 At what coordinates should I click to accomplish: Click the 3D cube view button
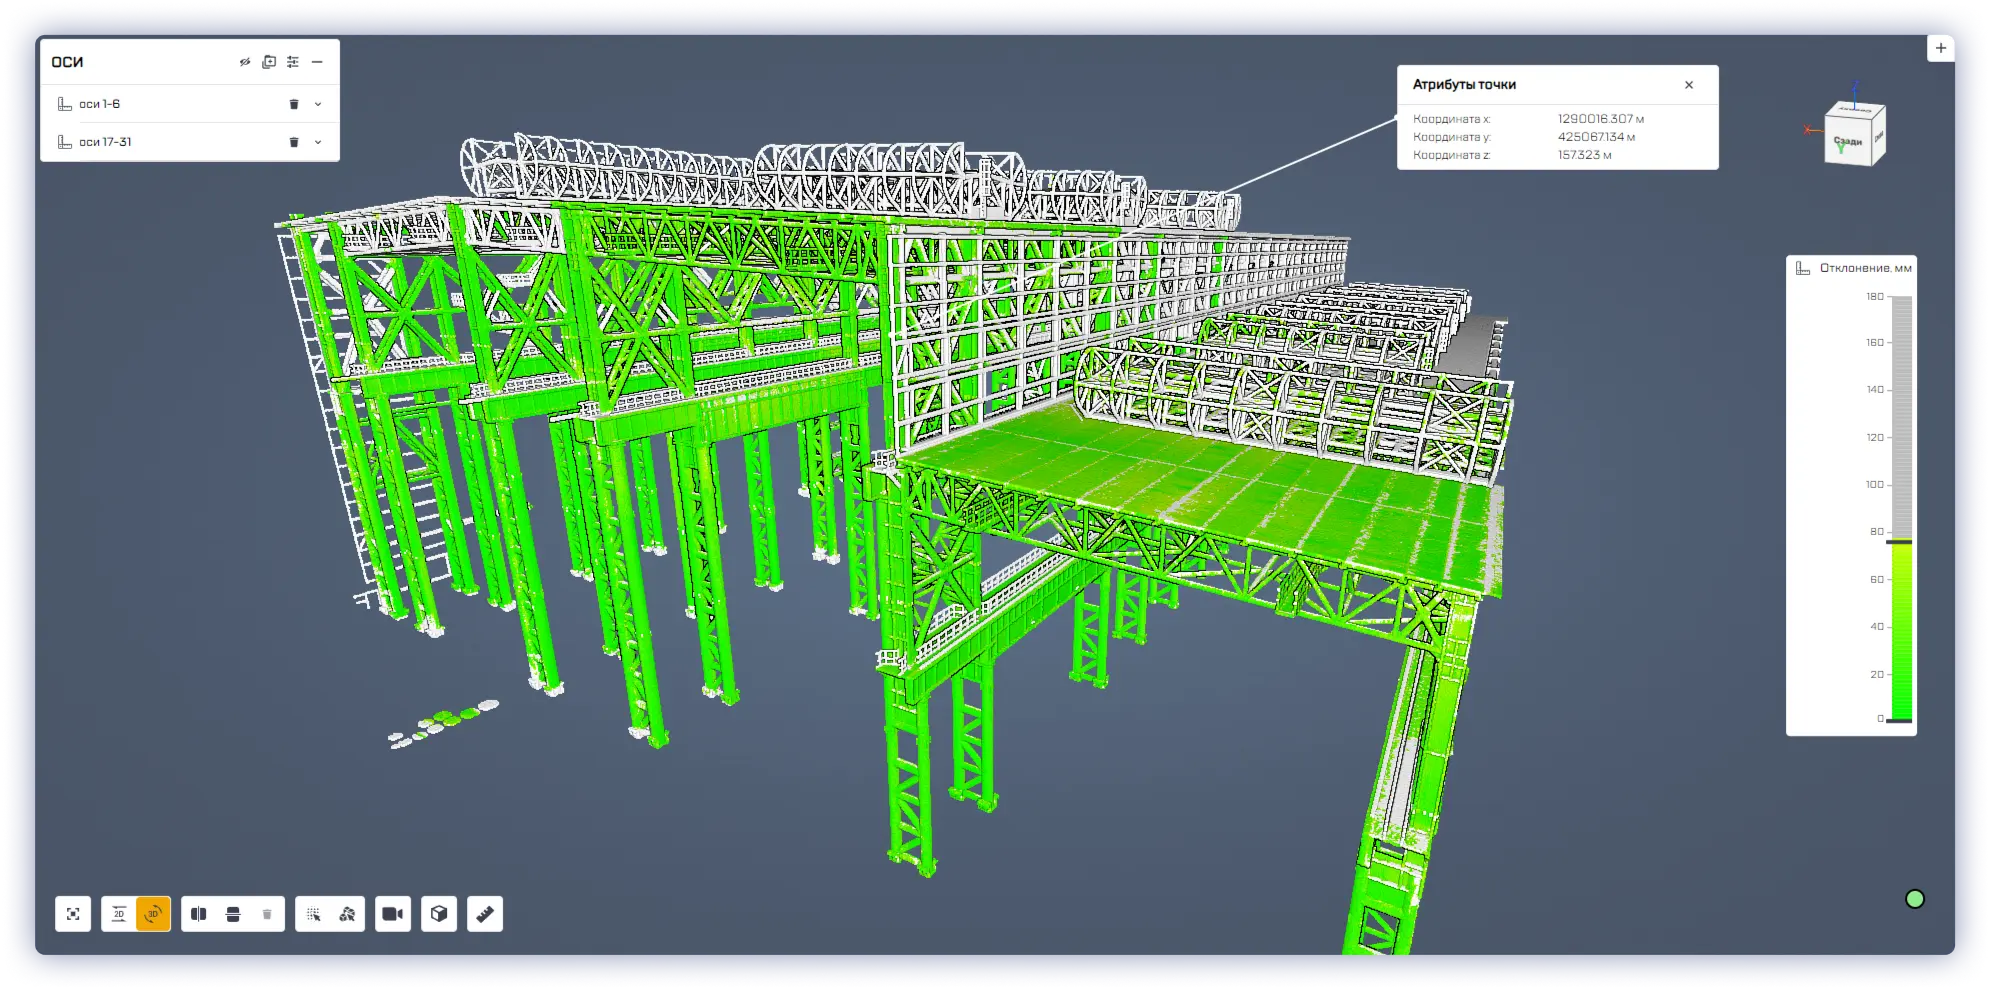tap(439, 914)
